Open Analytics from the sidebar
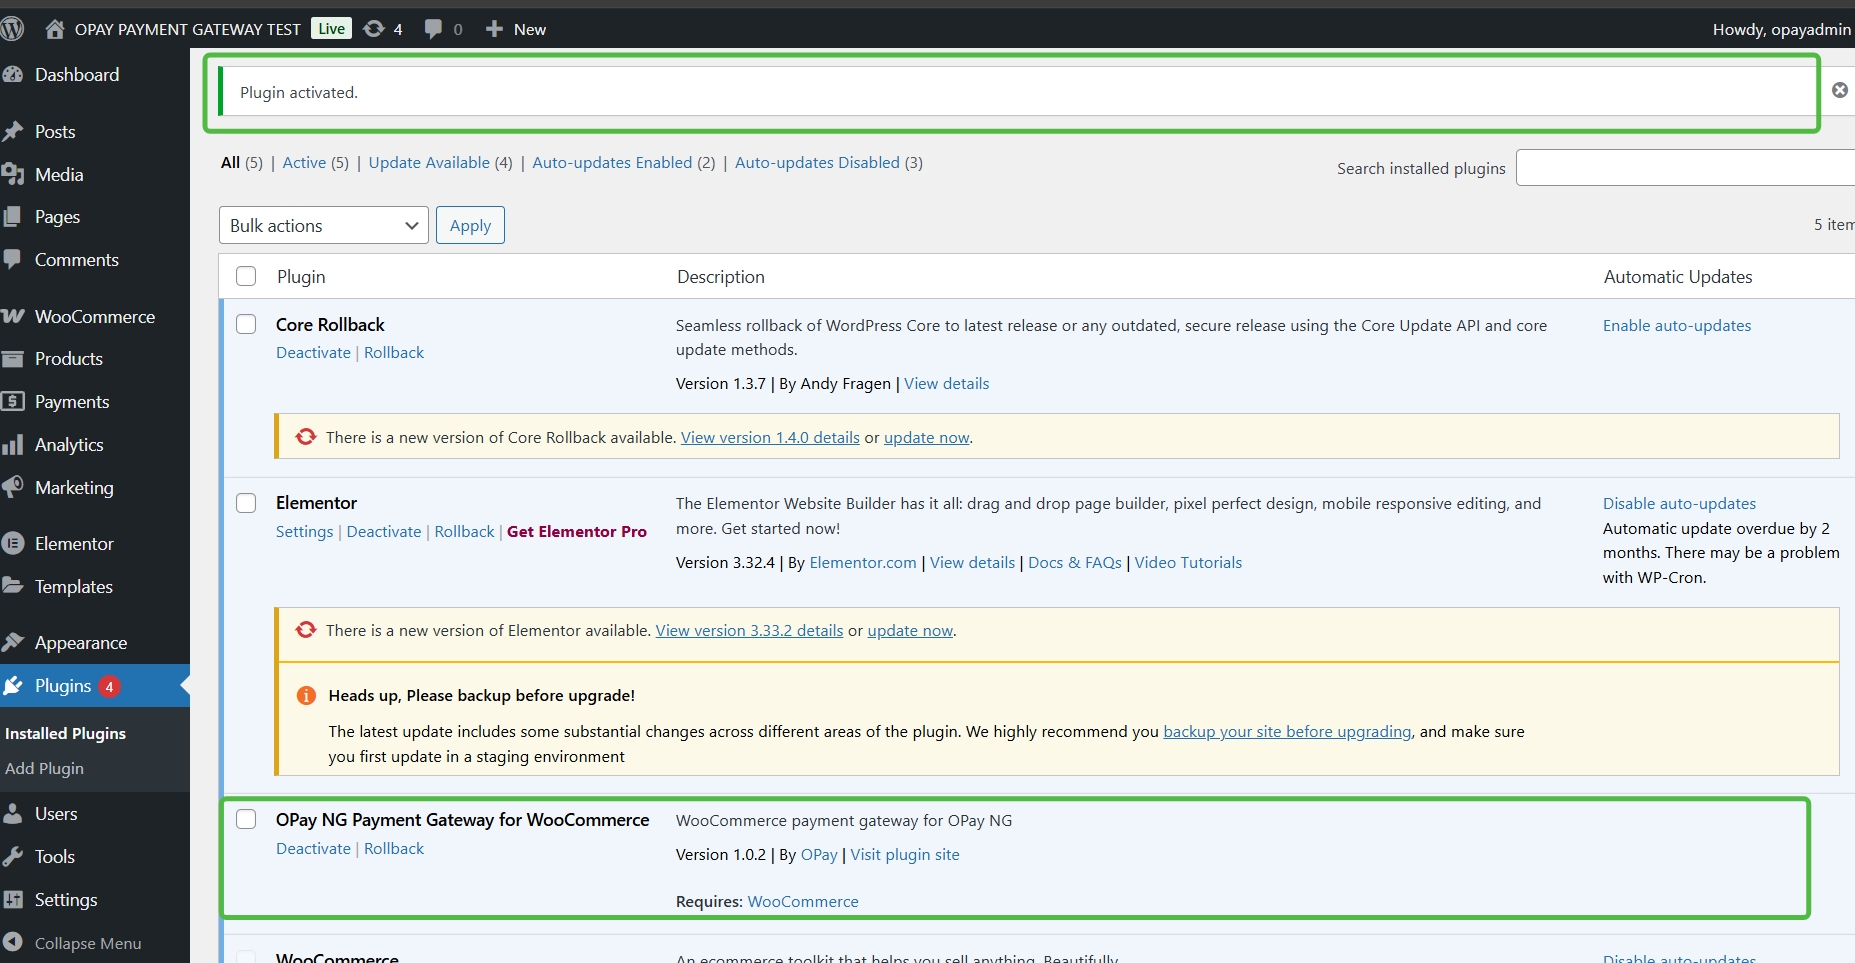The width and height of the screenshot is (1855, 963). pyautogui.click(x=68, y=444)
